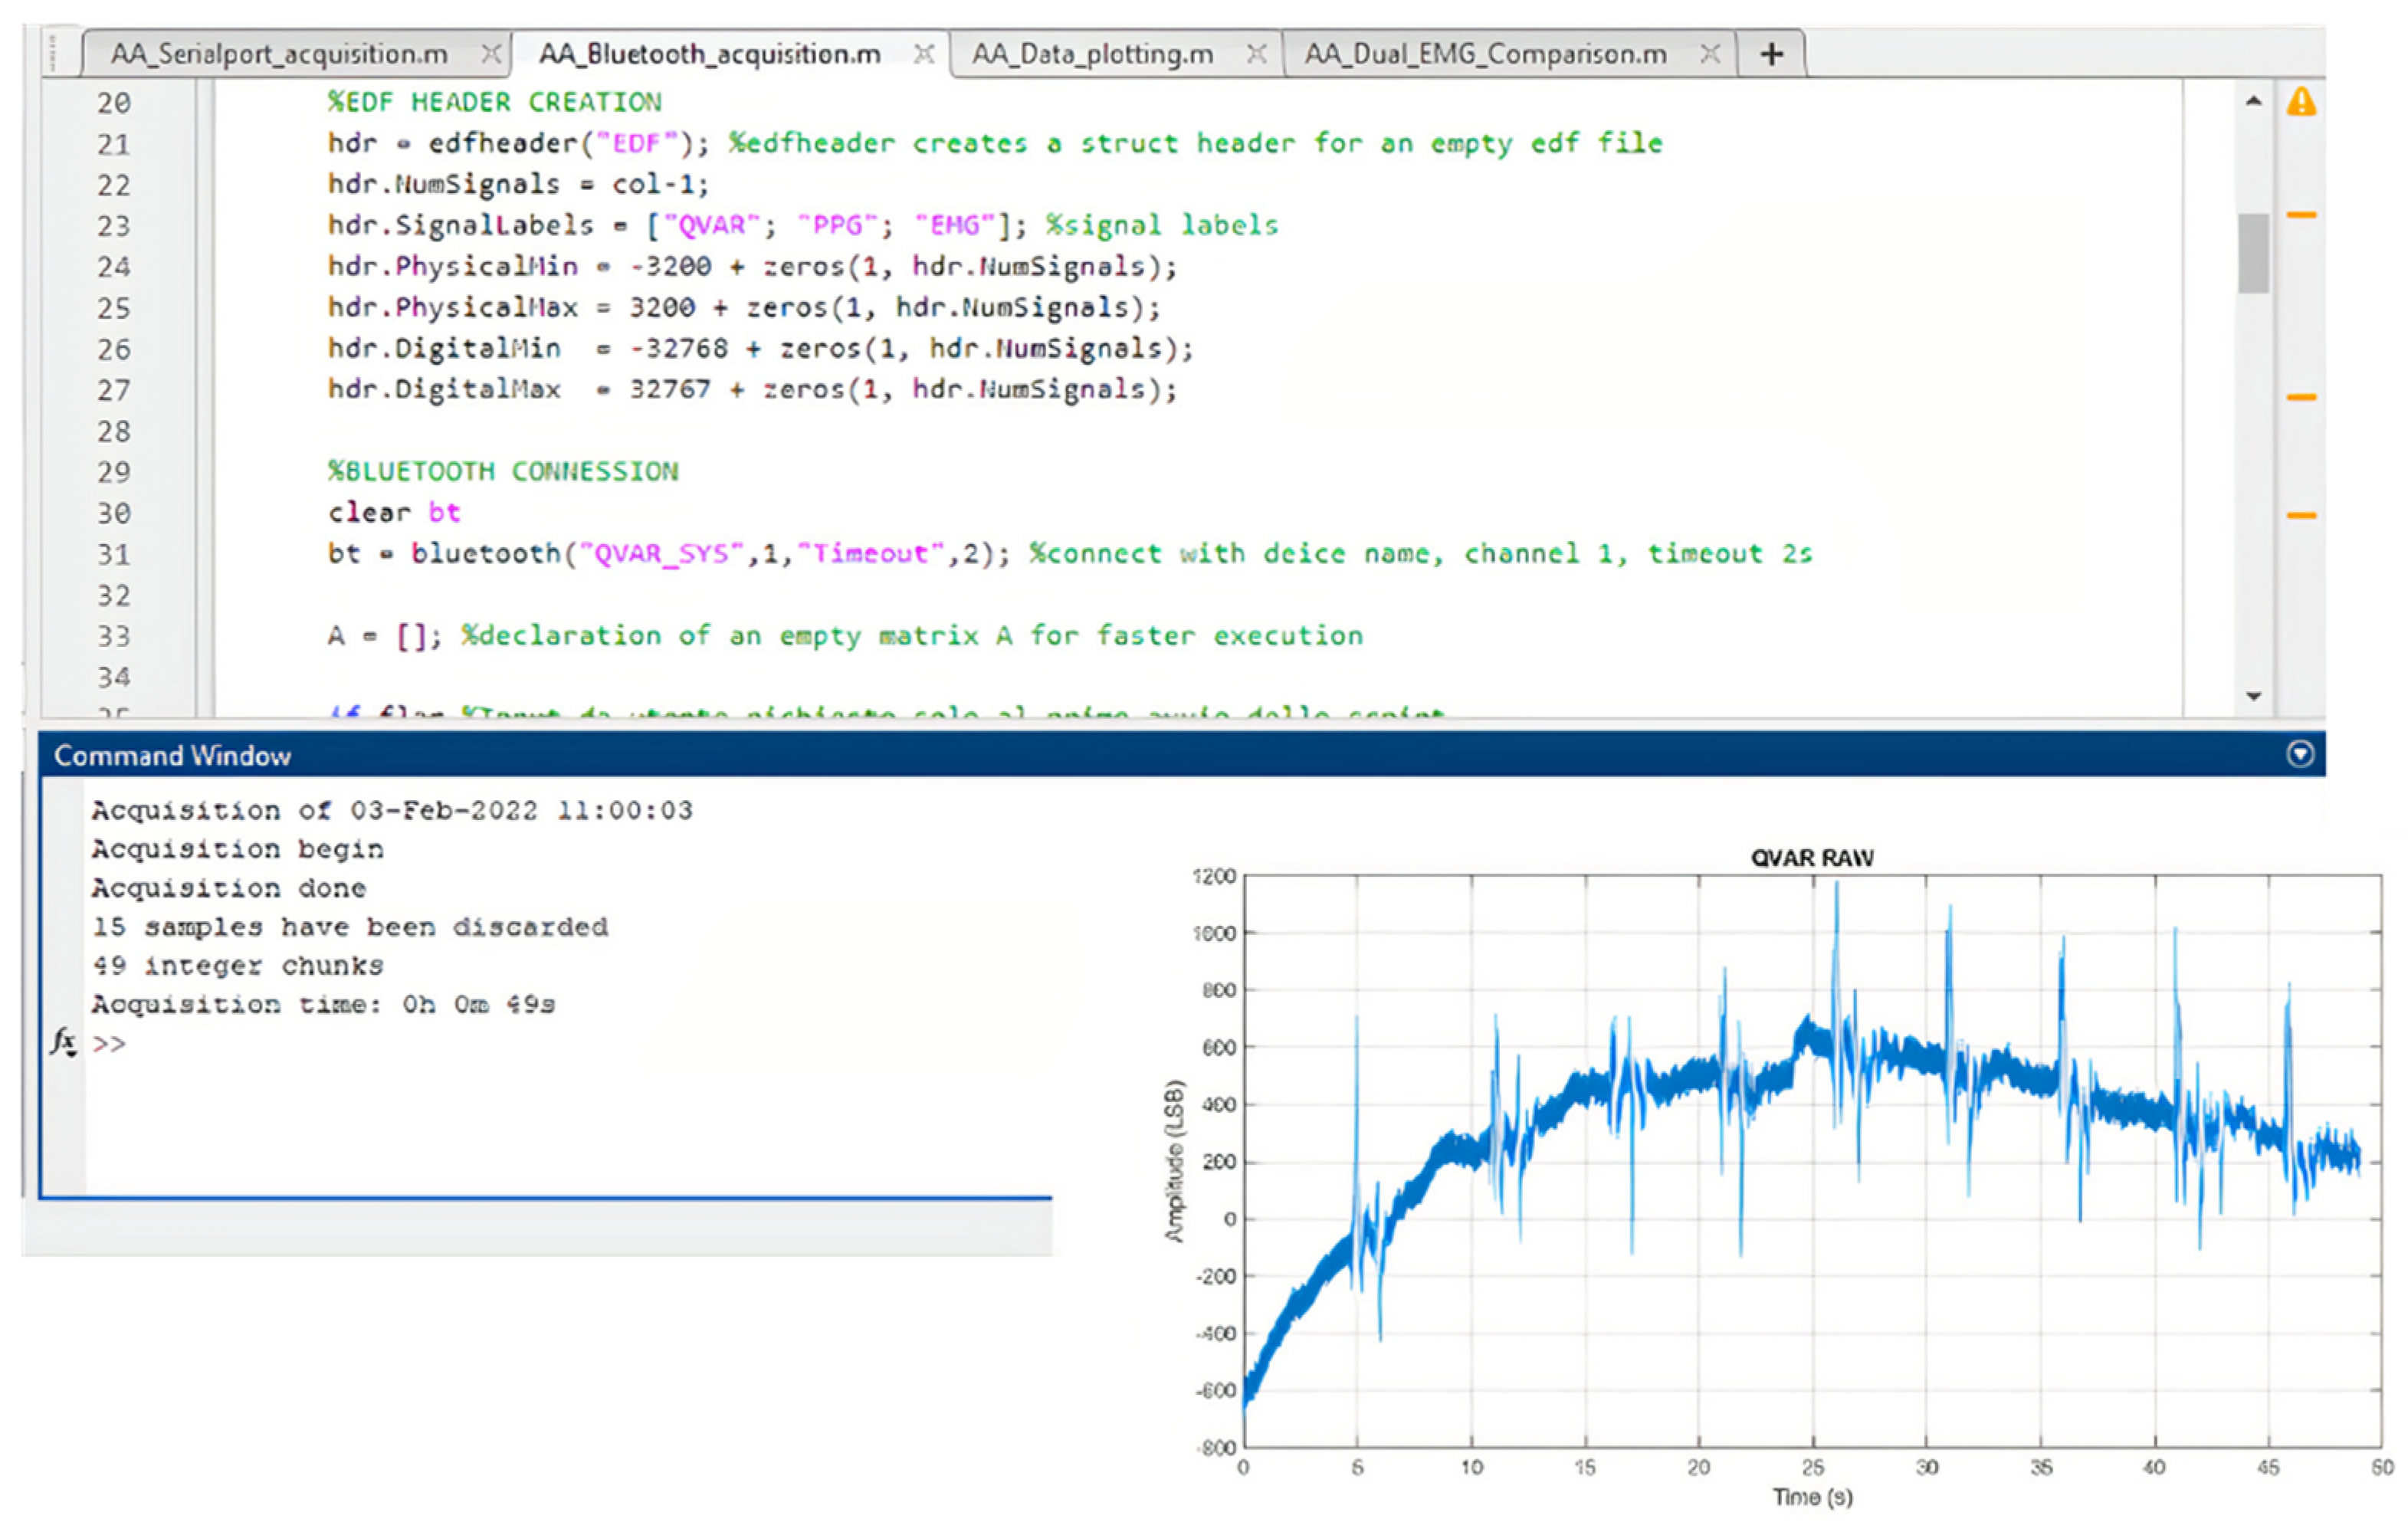Click the orange code analyzer warning triangle

pyautogui.click(x=2301, y=102)
